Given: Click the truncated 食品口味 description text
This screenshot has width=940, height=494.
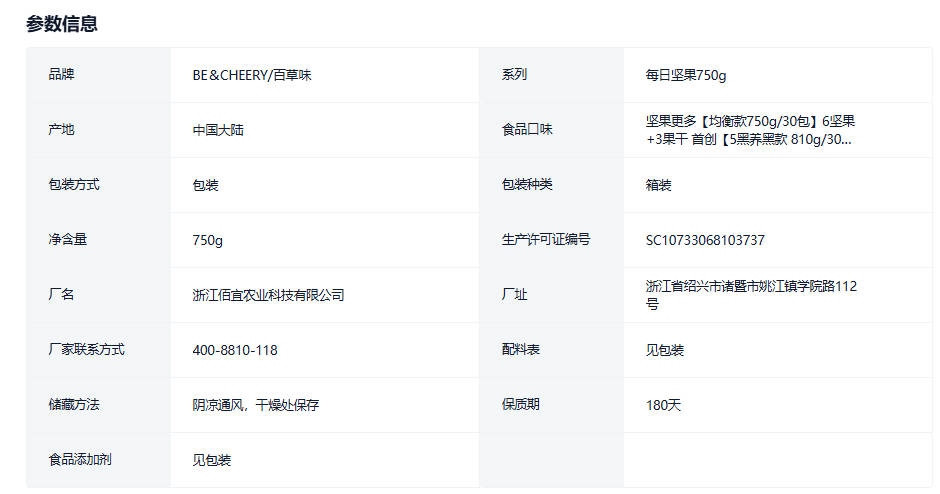Looking at the screenshot, I should (x=750, y=130).
